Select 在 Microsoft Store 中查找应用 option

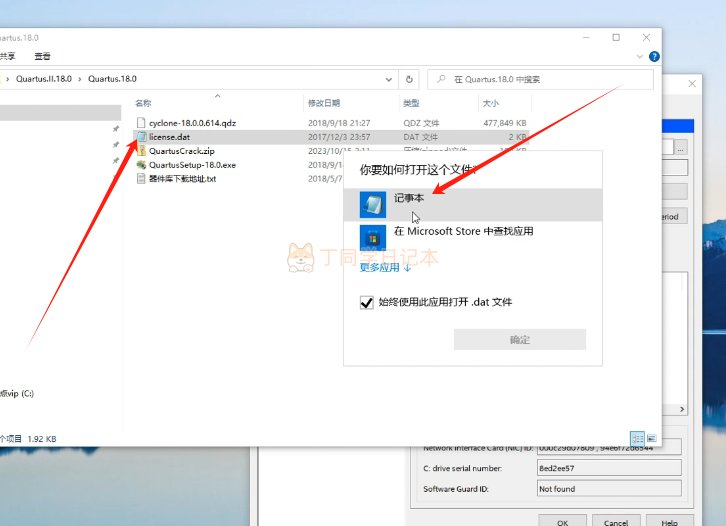pos(463,231)
